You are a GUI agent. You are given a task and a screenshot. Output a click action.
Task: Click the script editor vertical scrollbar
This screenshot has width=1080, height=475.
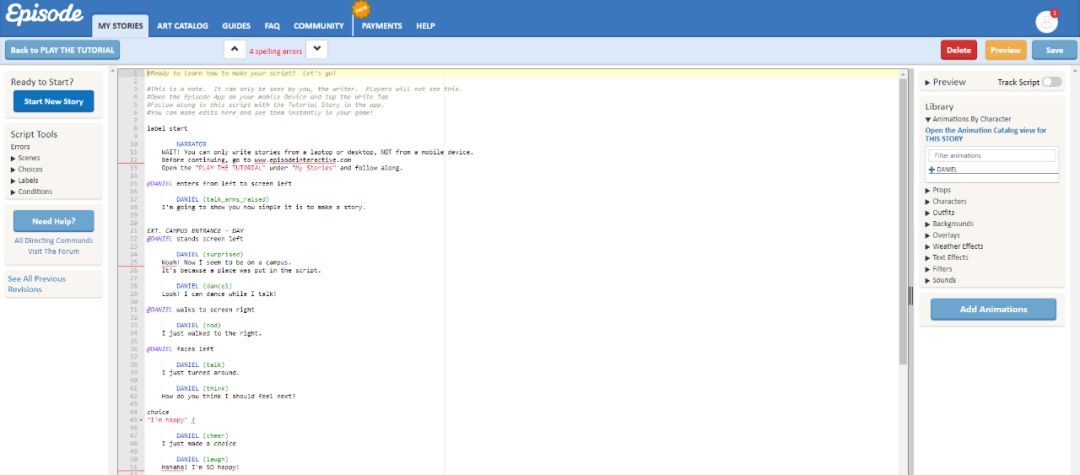click(x=903, y=220)
